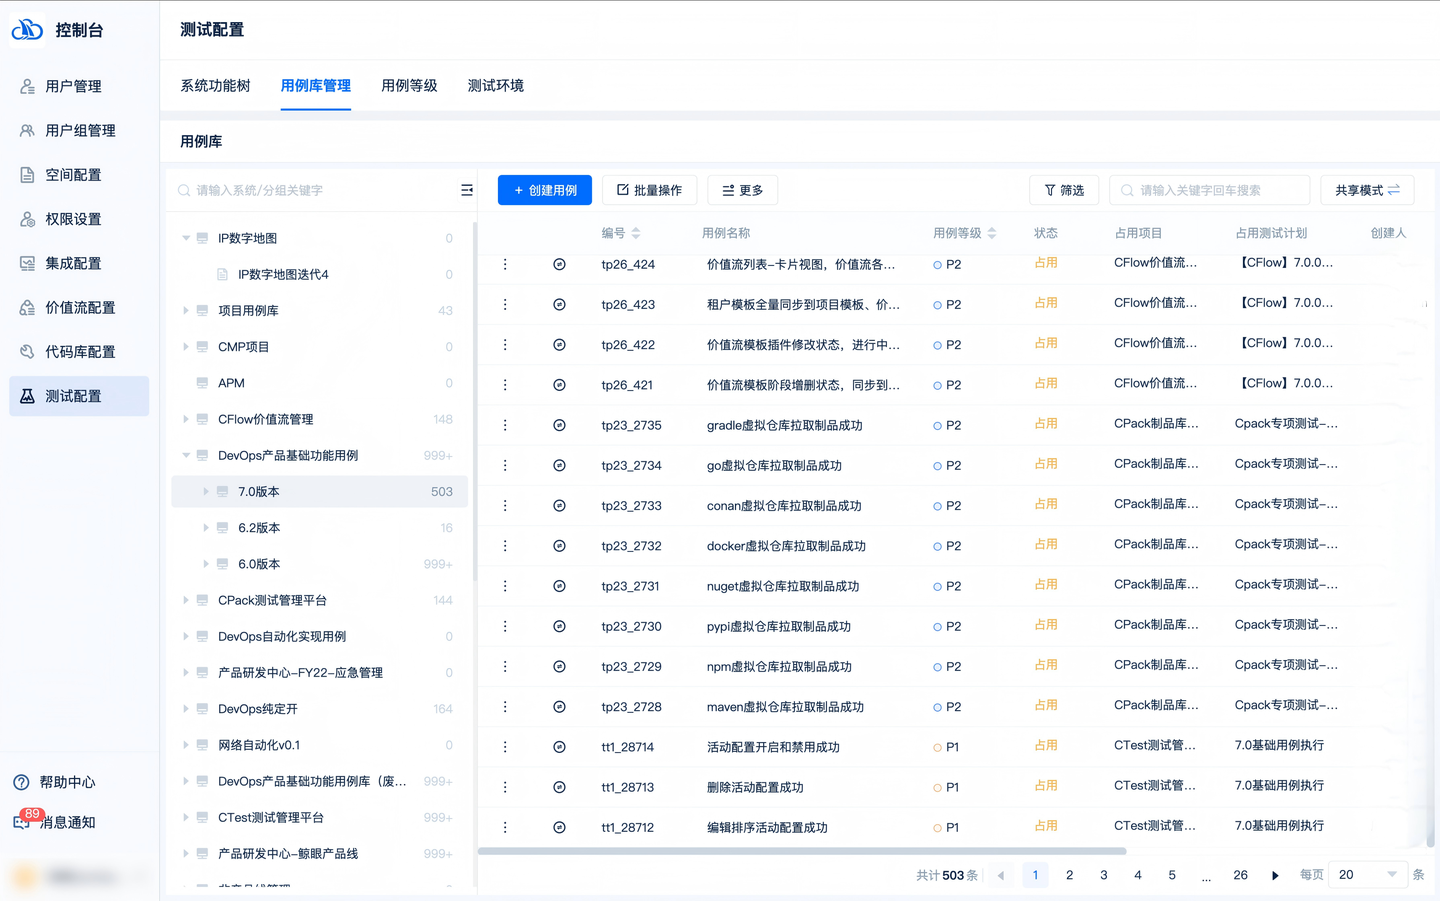Click the 权限设置 sidebar icon
Screen dimensions: 1440x901
pos(27,219)
